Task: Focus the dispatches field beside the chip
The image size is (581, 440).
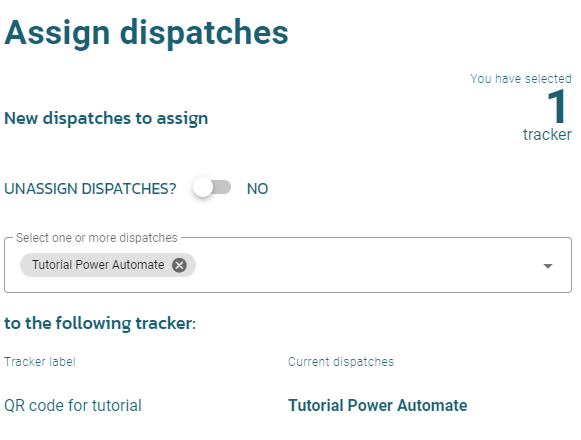Action: 367,265
